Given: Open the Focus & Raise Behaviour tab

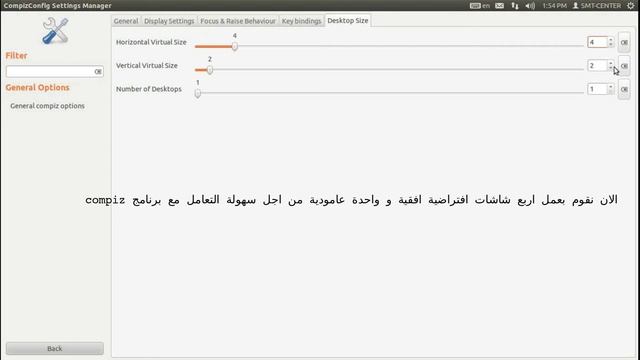Looking at the screenshot, I should (238, 21).
